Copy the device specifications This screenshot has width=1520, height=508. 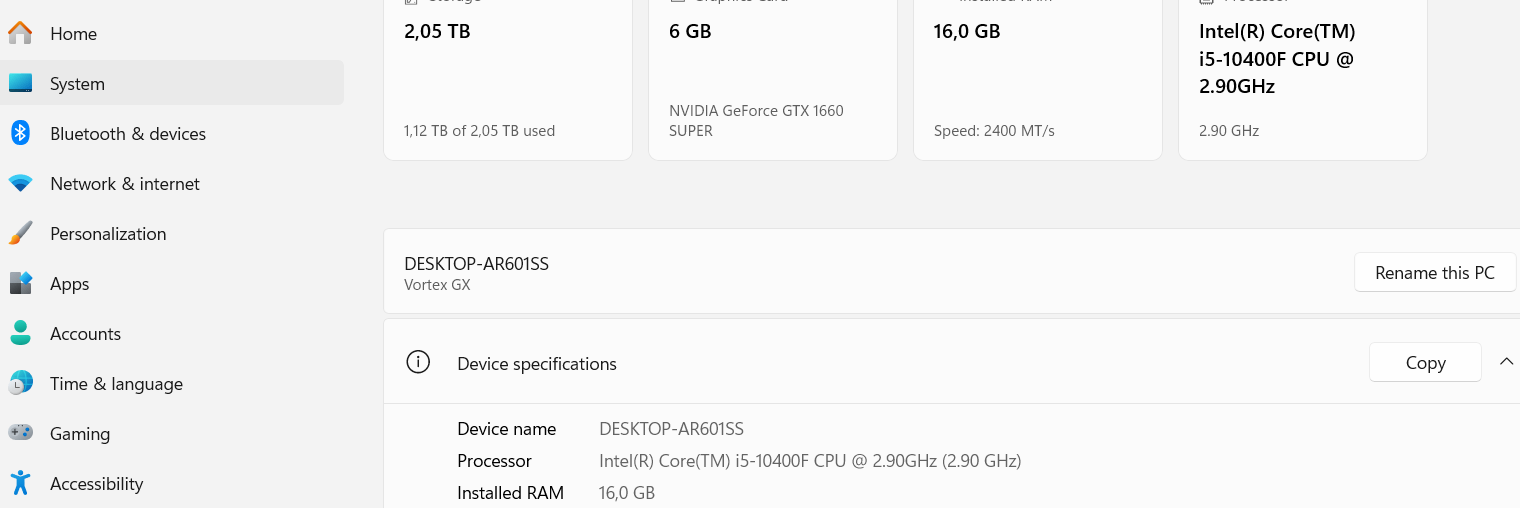coord(1424,363)
